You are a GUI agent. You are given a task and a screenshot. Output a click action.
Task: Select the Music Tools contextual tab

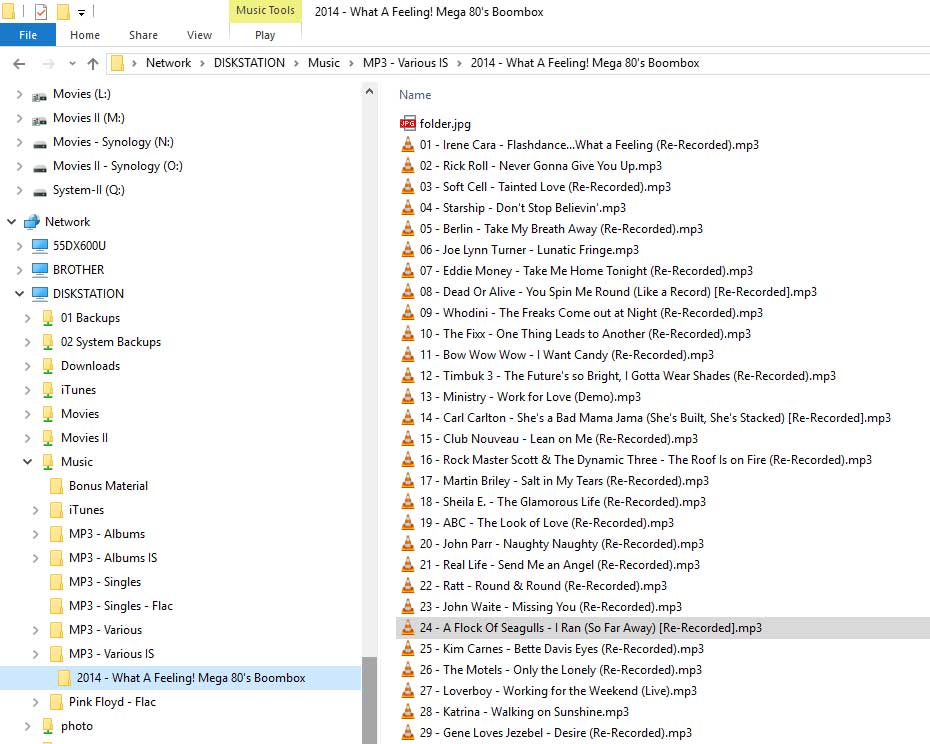(265, 11)
